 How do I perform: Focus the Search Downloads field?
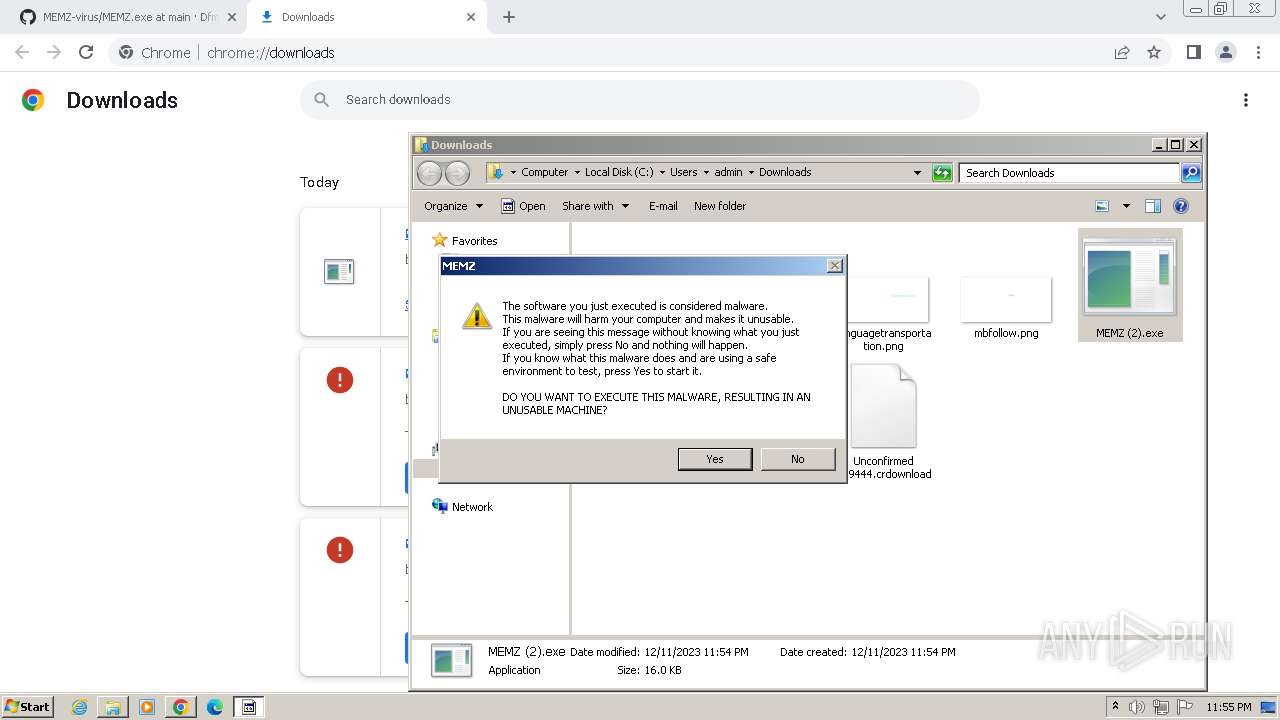1069,173
